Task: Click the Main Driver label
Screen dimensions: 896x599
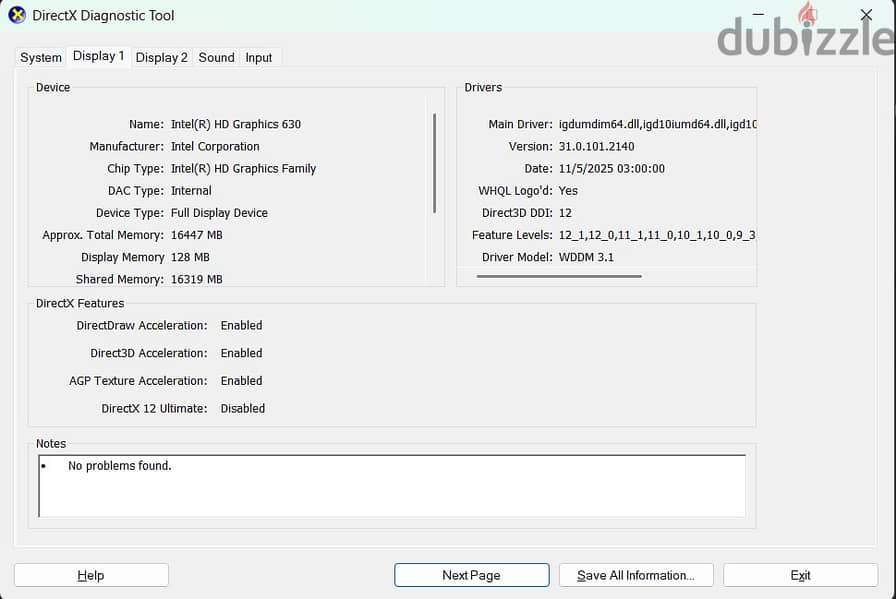Action: pos(520,124)
